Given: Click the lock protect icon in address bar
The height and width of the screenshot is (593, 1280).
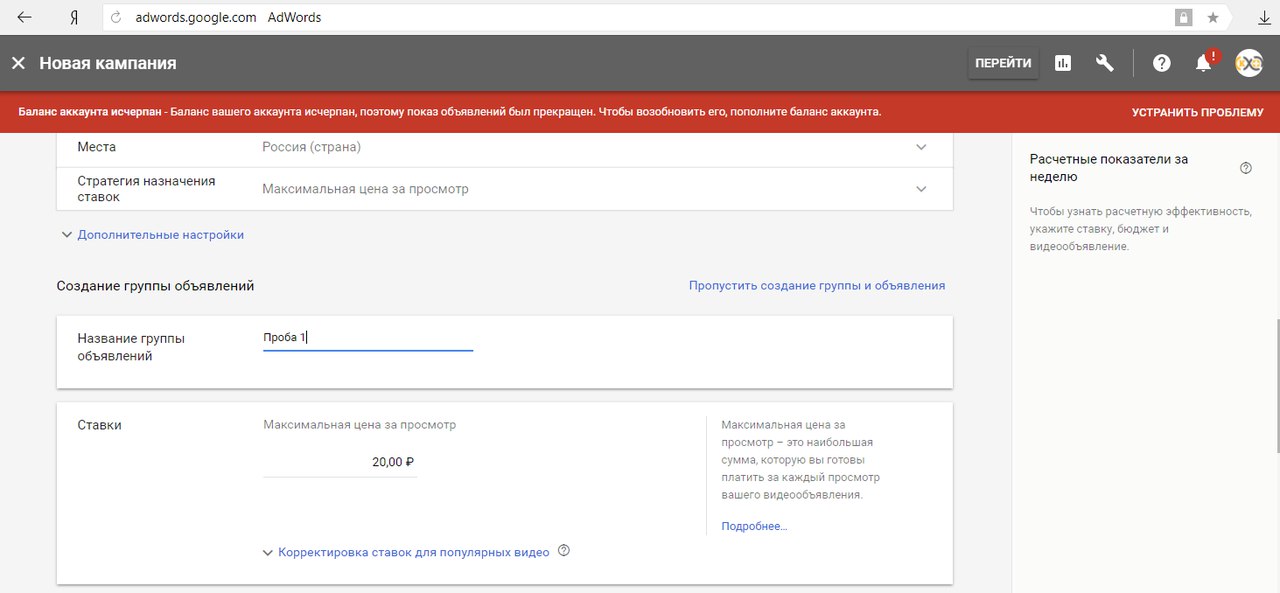Looking at the screenshot, I should [1183, 17].
